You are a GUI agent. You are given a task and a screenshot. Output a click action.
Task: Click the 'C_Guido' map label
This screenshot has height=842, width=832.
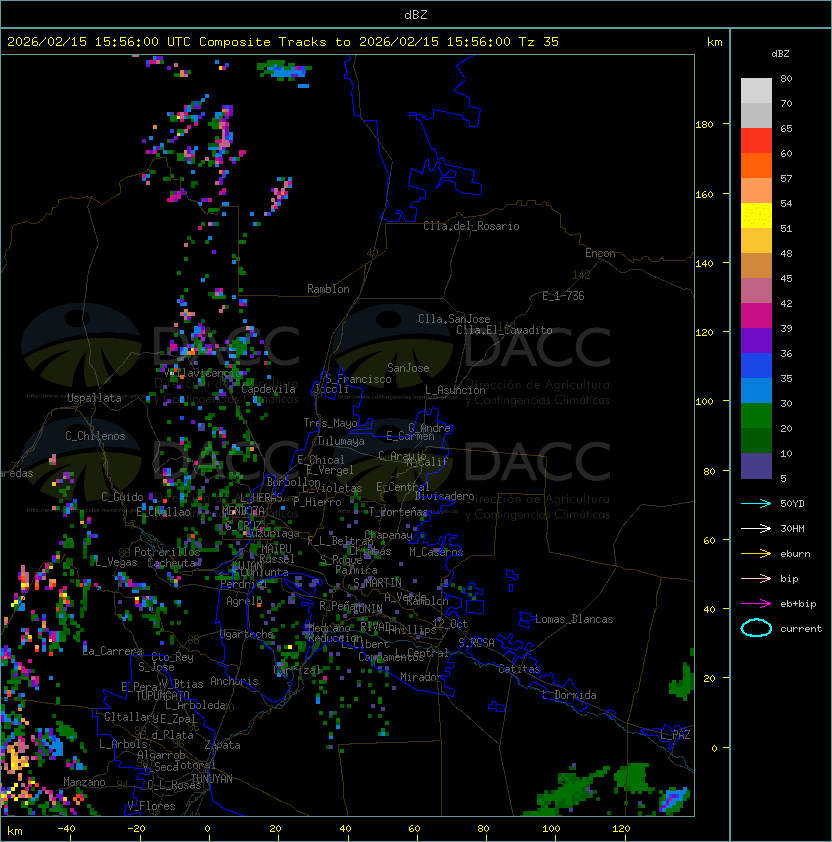tap(122, 497)
